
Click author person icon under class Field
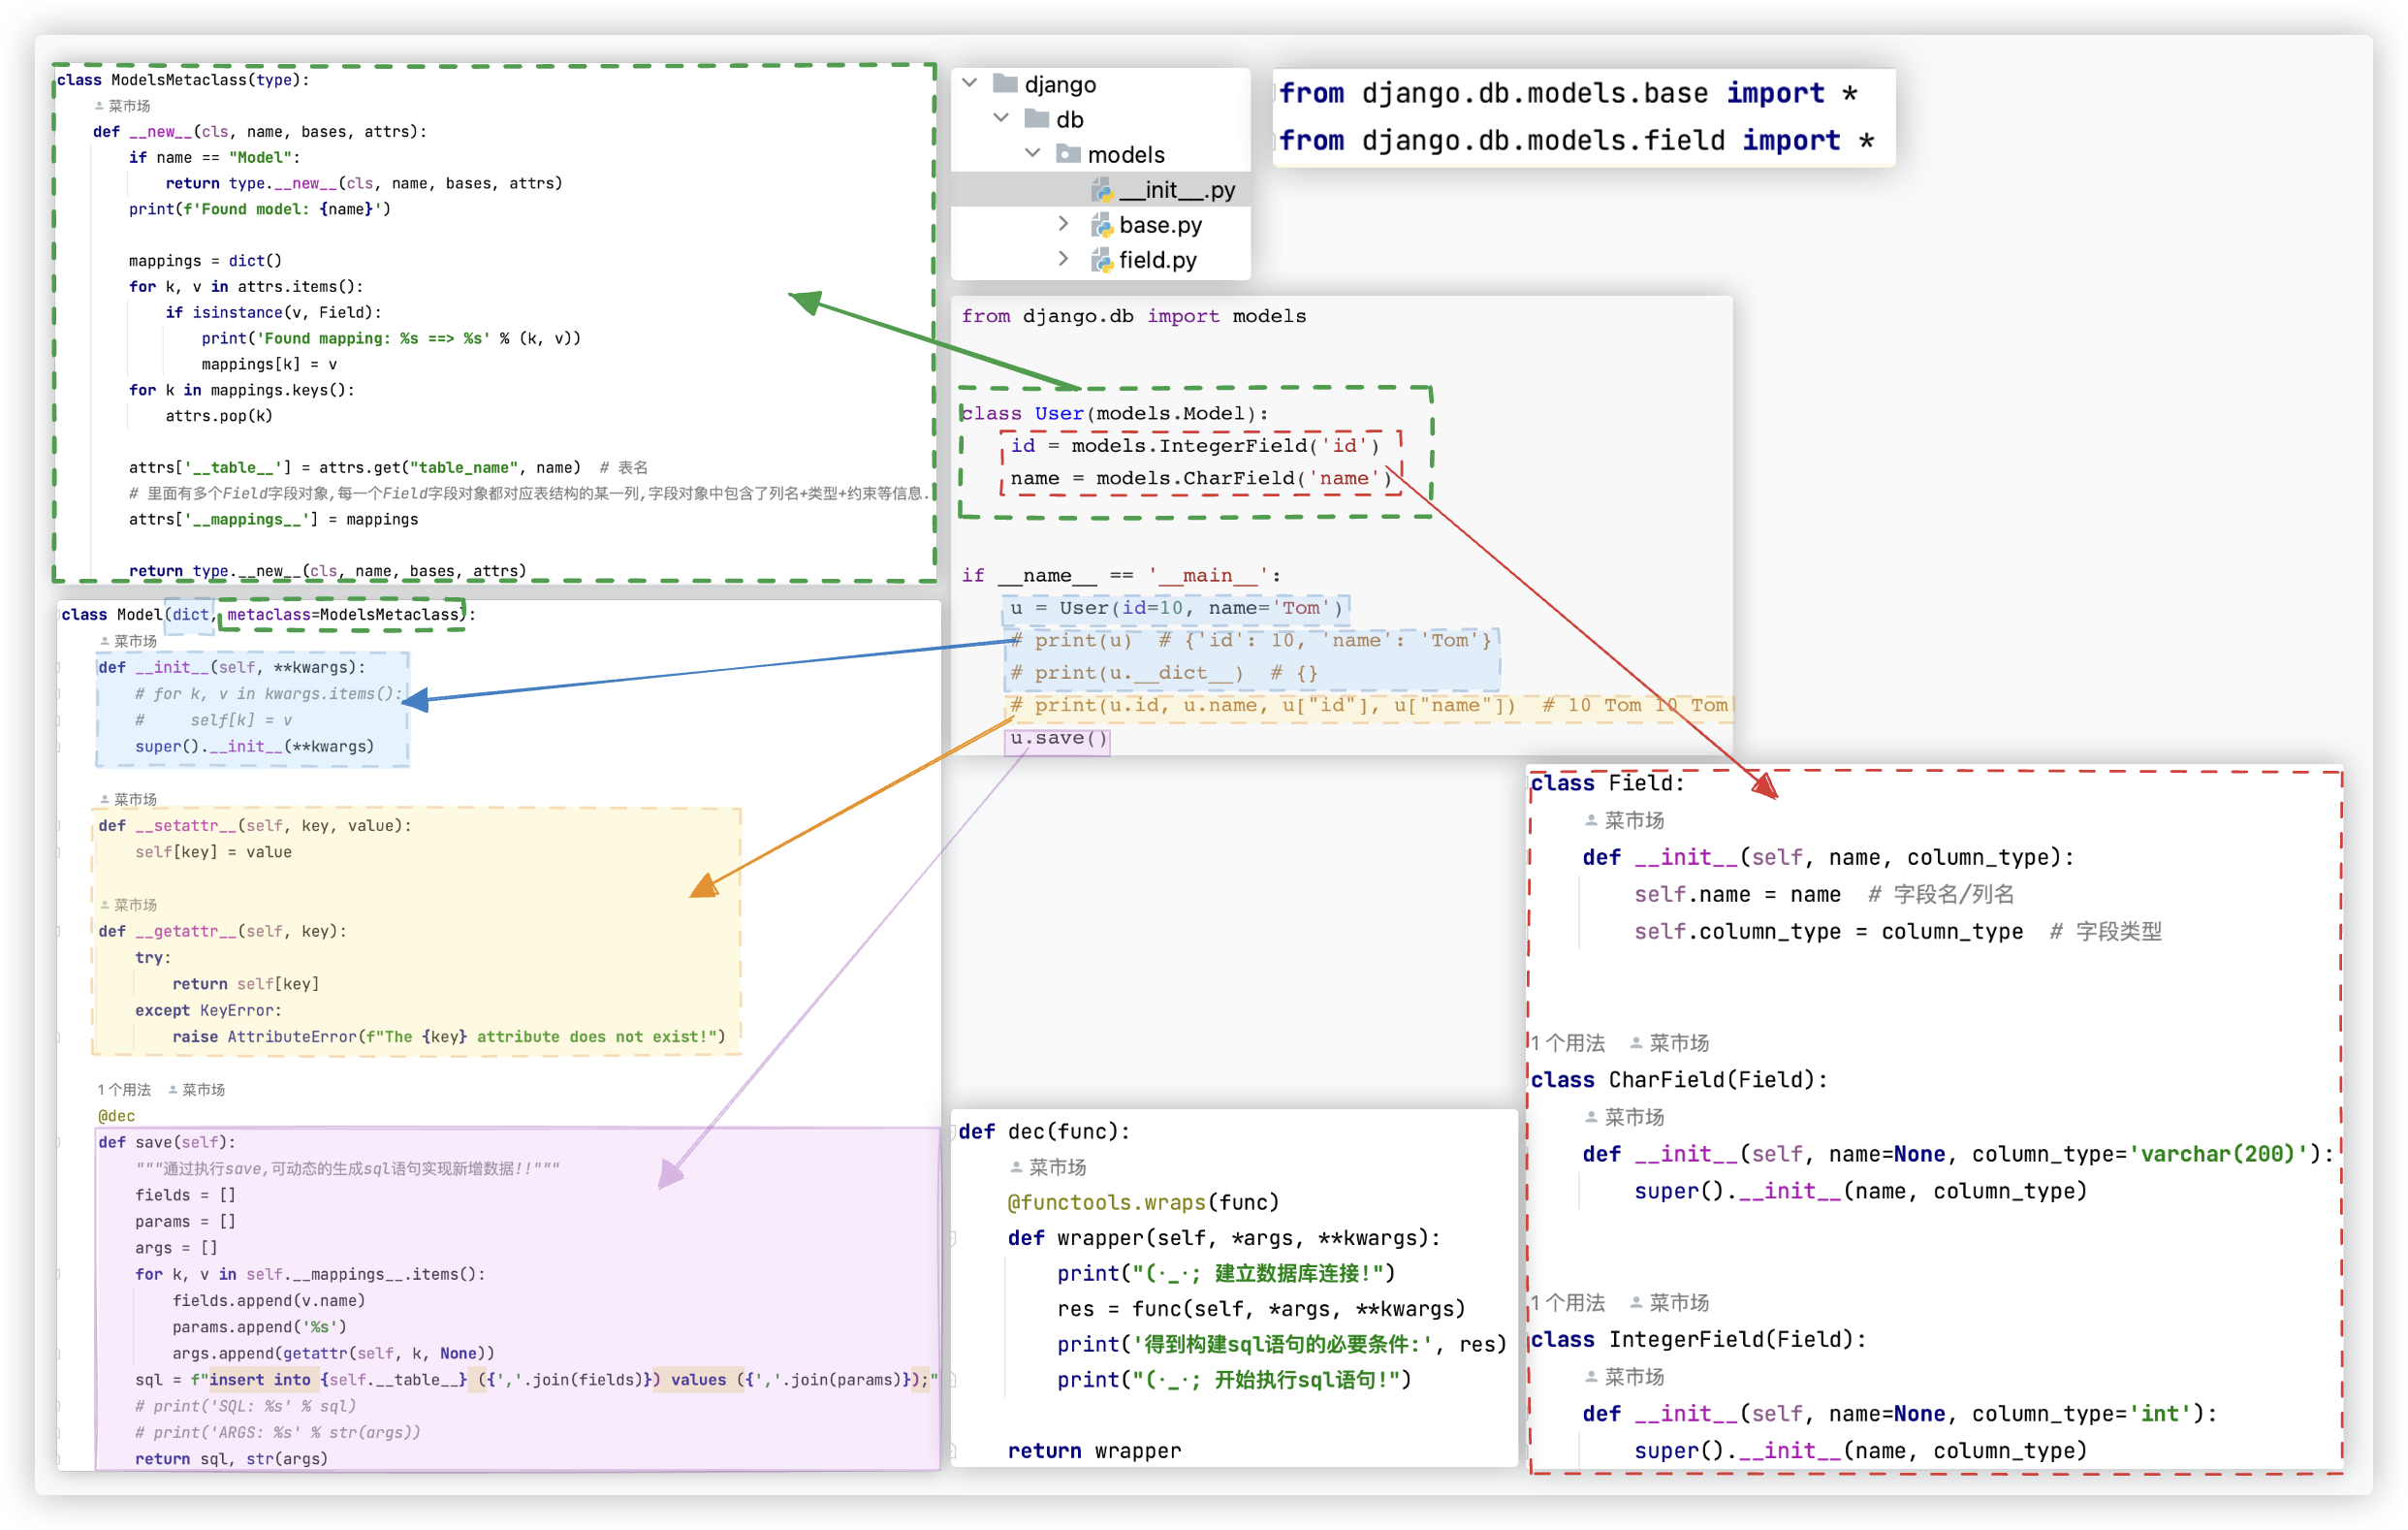coord(1591,820)
